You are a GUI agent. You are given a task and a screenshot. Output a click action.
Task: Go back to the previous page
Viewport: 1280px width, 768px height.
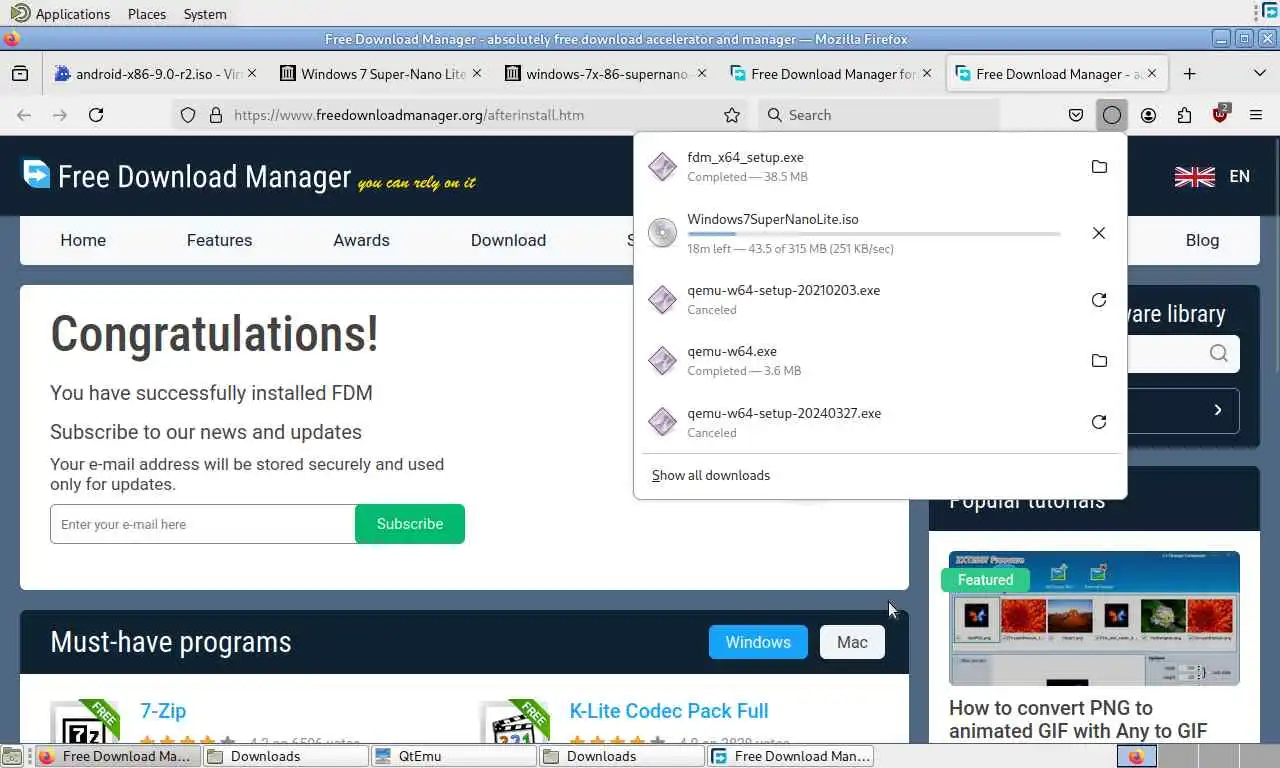[x=24, y=115]
